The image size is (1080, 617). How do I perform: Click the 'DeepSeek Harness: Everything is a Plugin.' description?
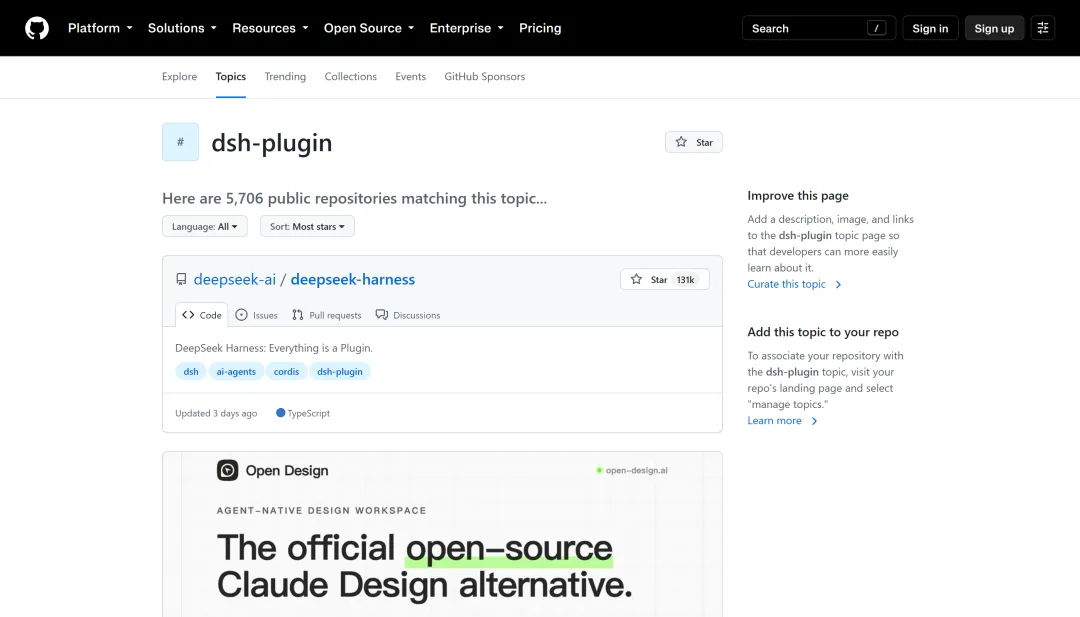(x=274, y=348)
